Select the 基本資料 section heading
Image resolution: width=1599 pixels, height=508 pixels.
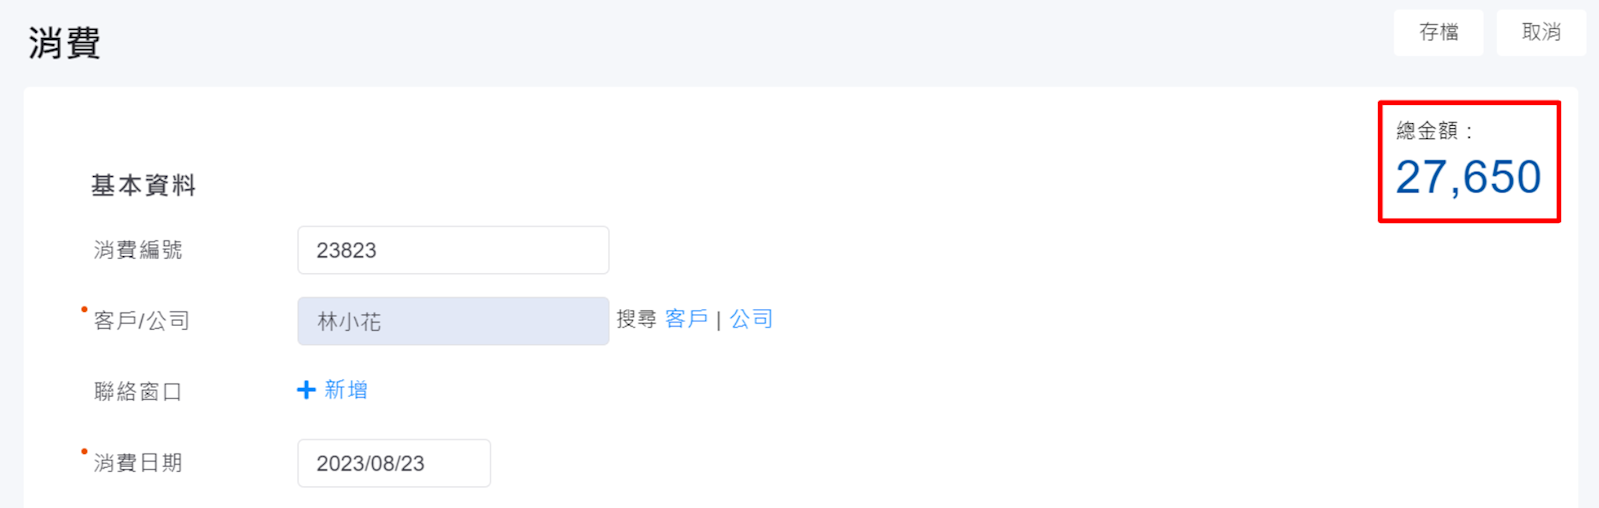click(143, 185)
